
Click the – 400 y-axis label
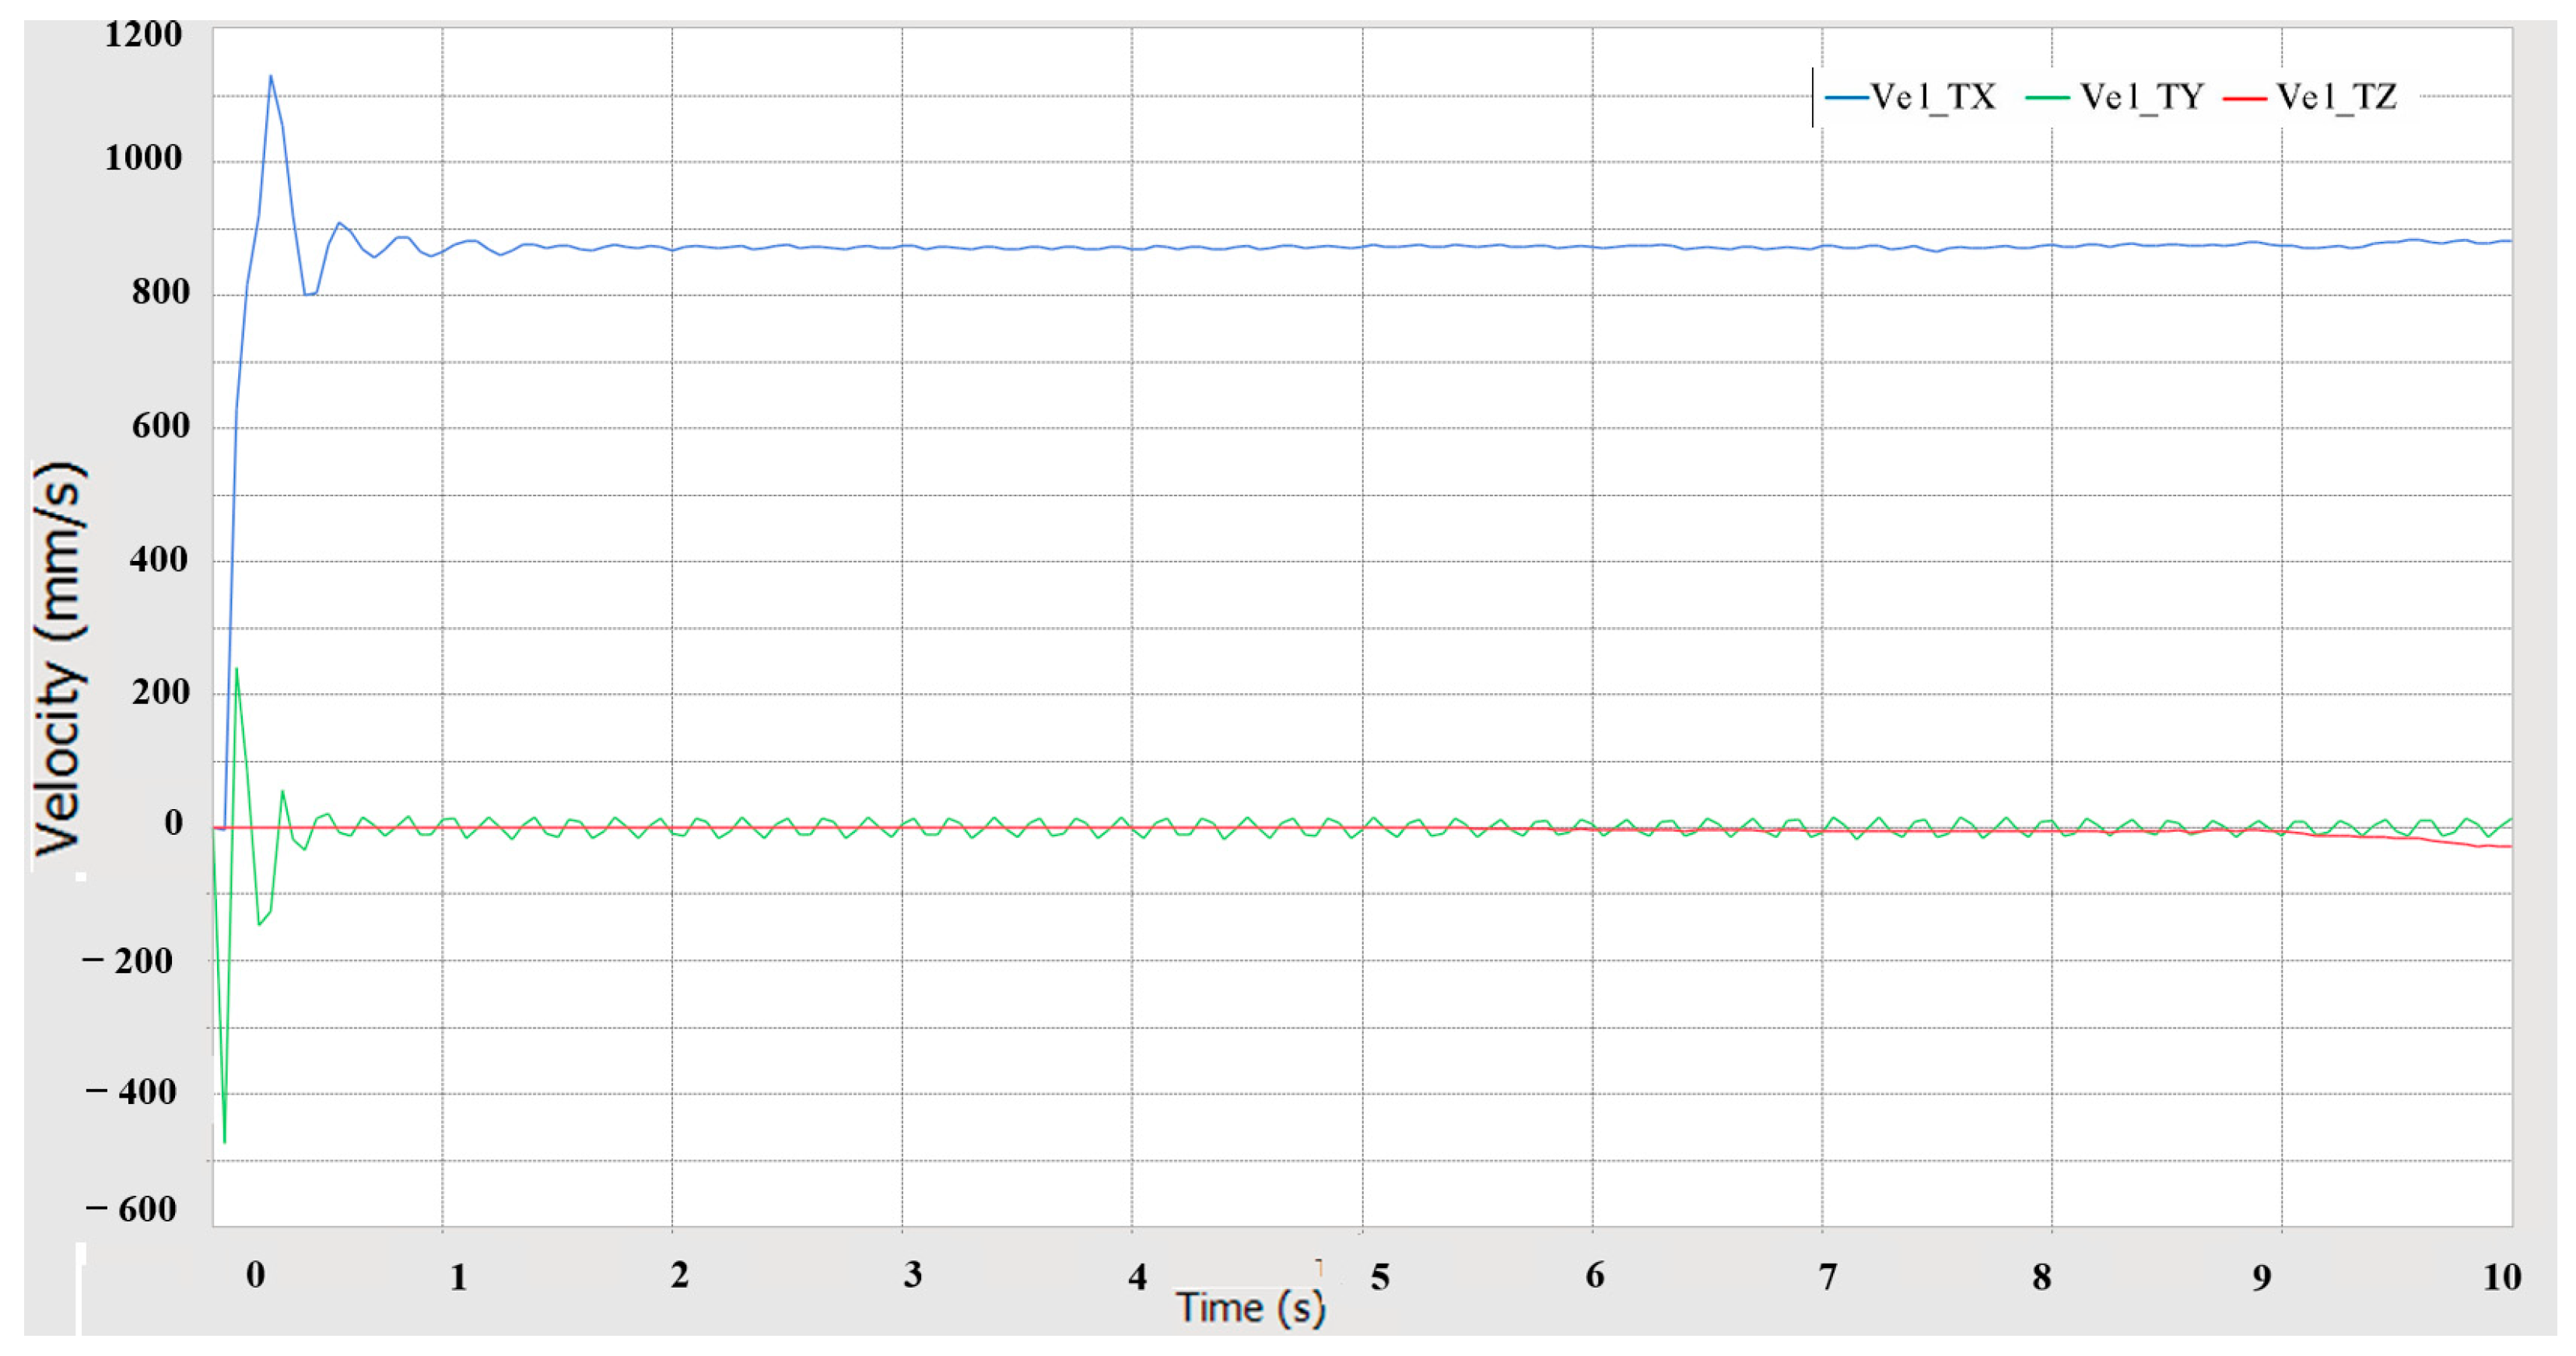click(131, 1092)
